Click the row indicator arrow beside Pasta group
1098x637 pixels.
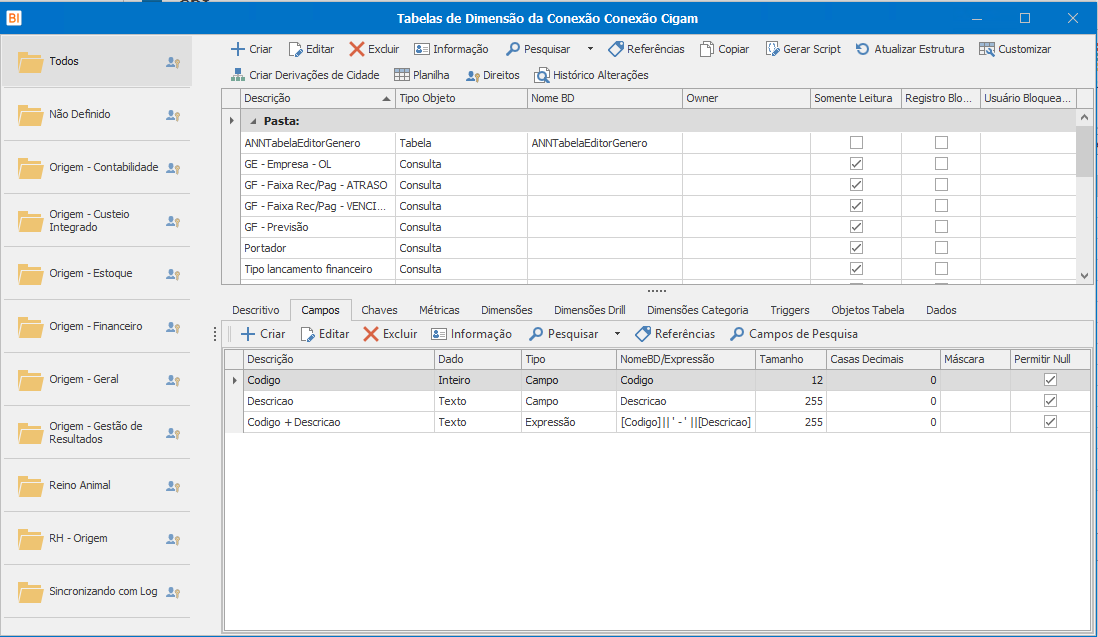(x=231, y=121)
